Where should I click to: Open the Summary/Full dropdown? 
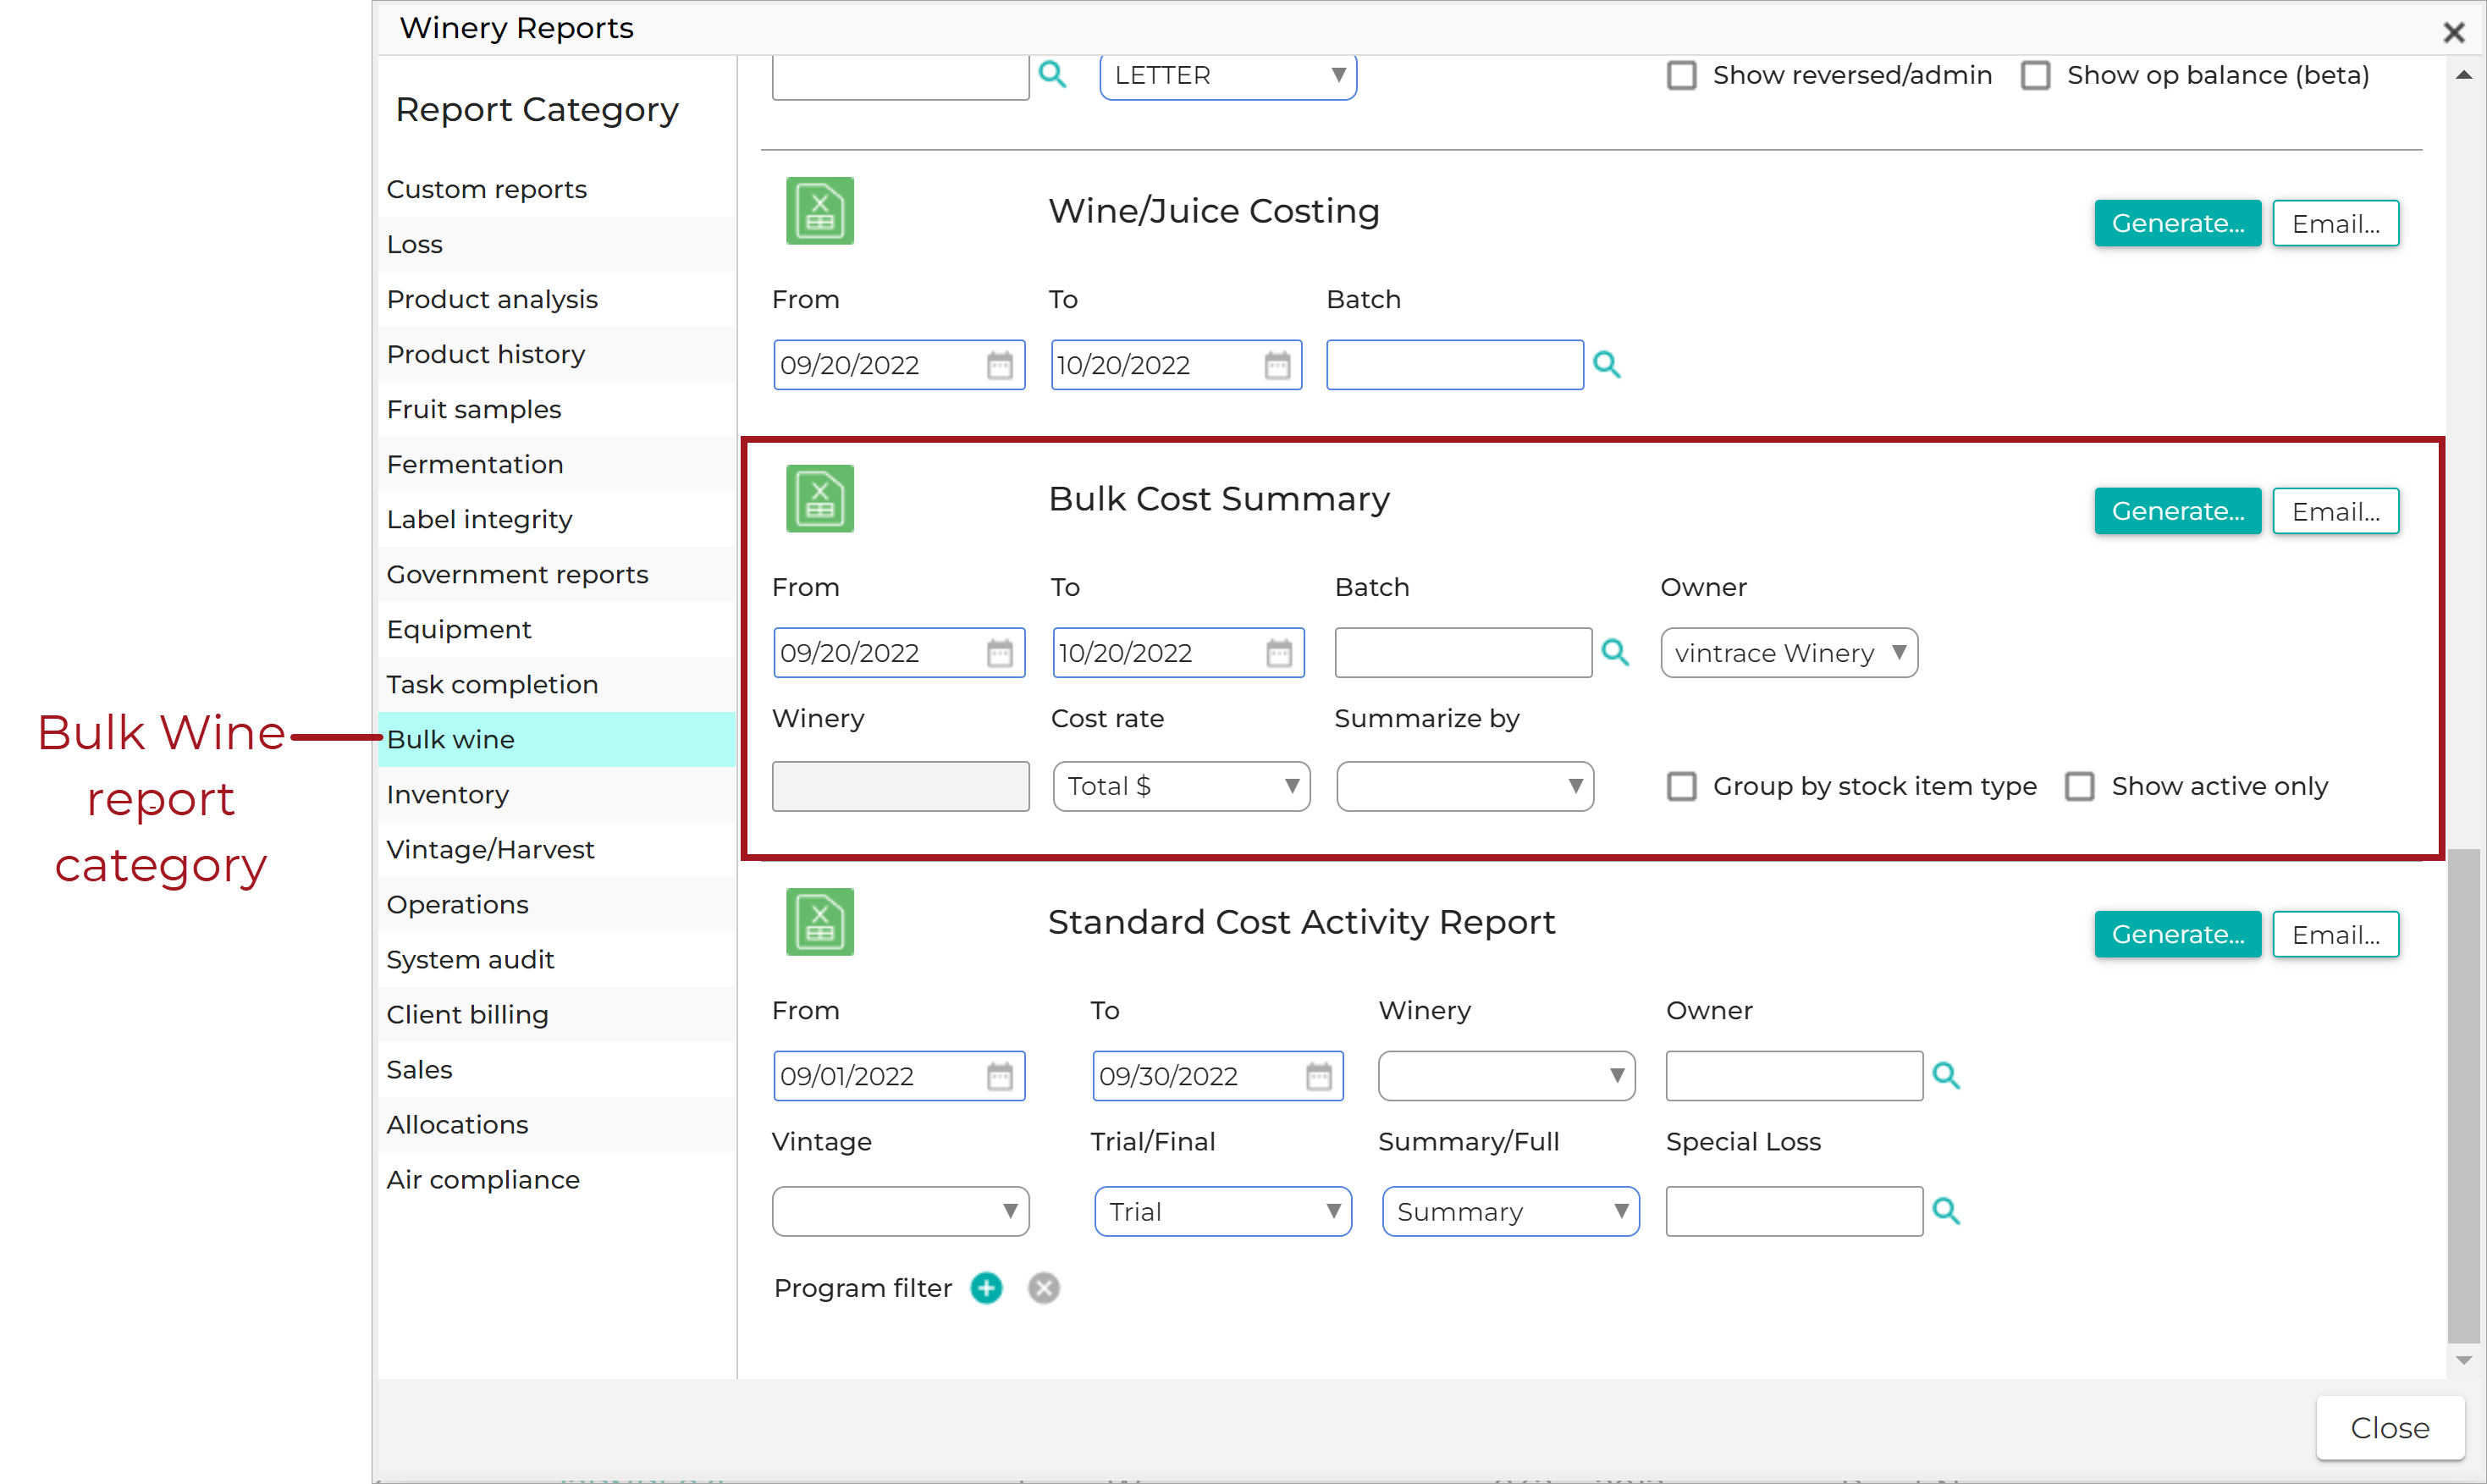click(1510, 1211)
